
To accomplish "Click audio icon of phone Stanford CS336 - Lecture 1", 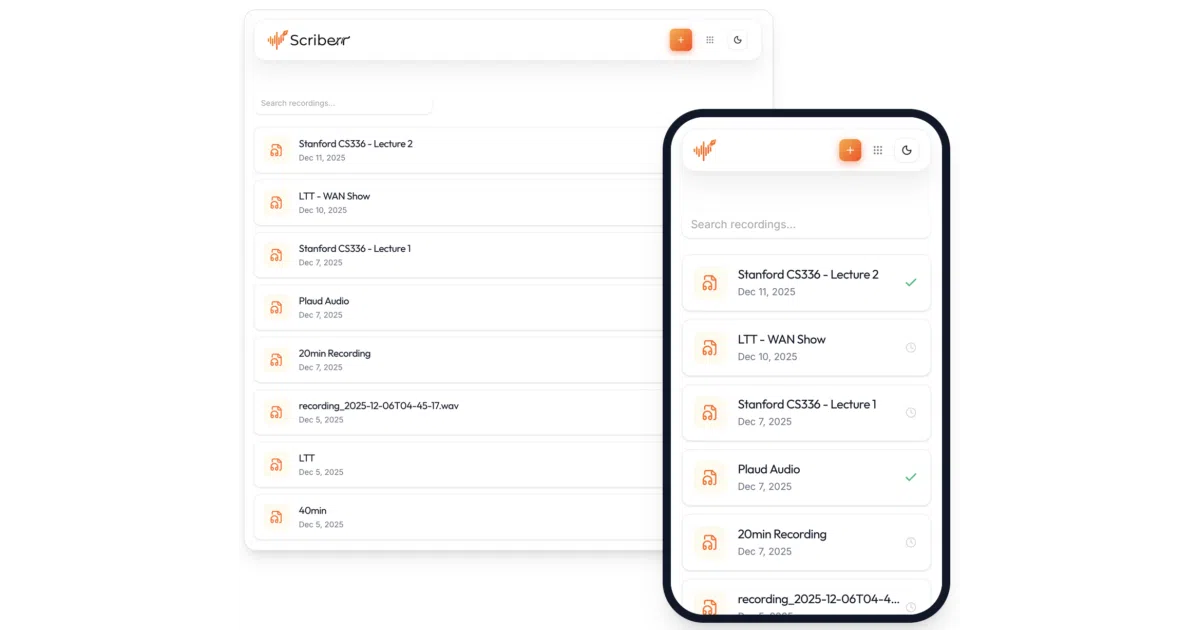I will pos(709,413).
